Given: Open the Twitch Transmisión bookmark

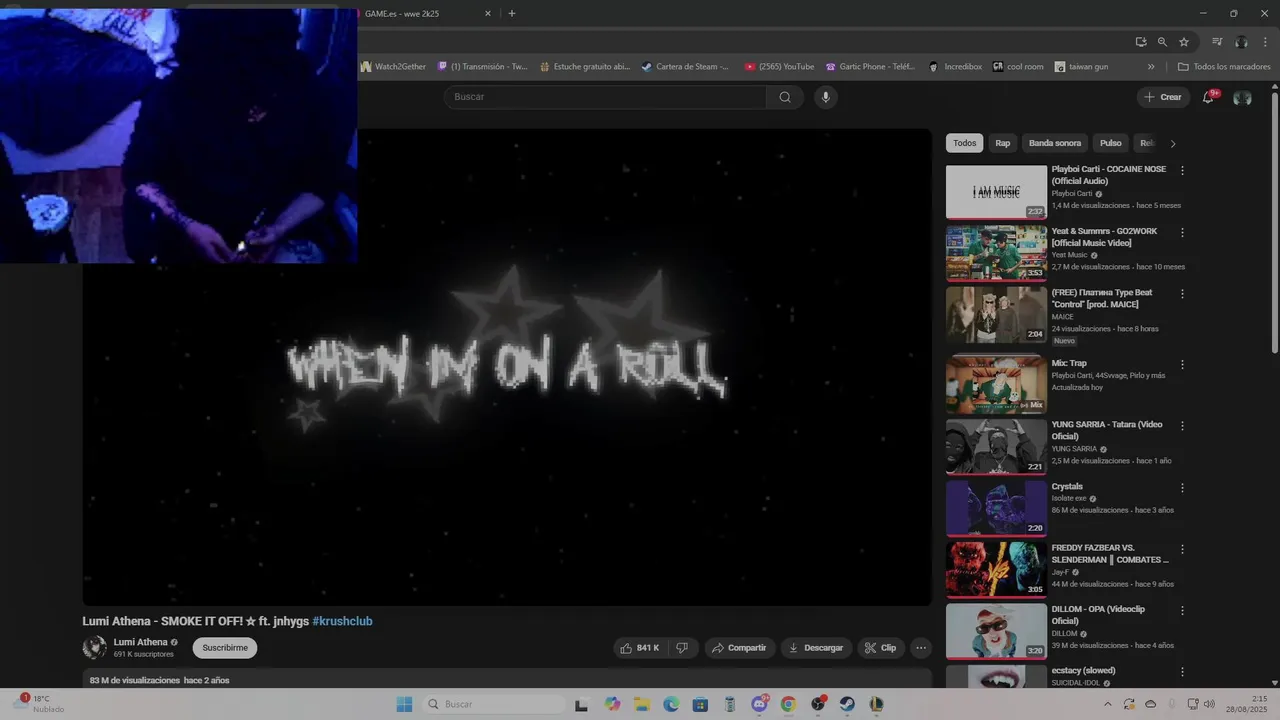Looking at the screenshot, I should tap(482, 67).
